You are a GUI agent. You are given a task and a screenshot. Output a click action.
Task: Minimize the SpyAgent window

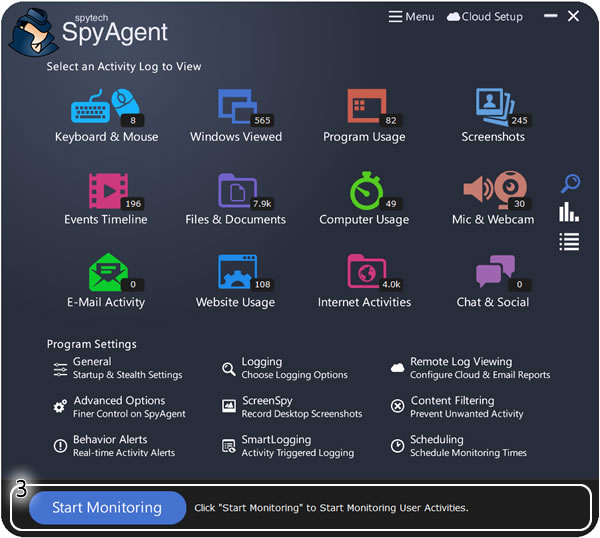click(551, 16)
